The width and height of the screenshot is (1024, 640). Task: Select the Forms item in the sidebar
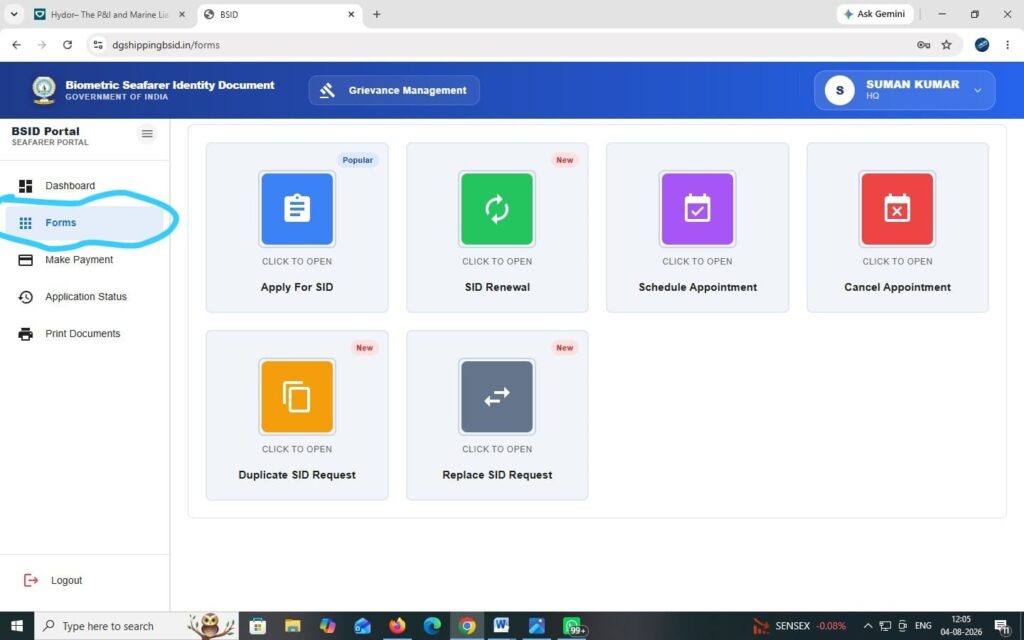[x=84, y=223]
